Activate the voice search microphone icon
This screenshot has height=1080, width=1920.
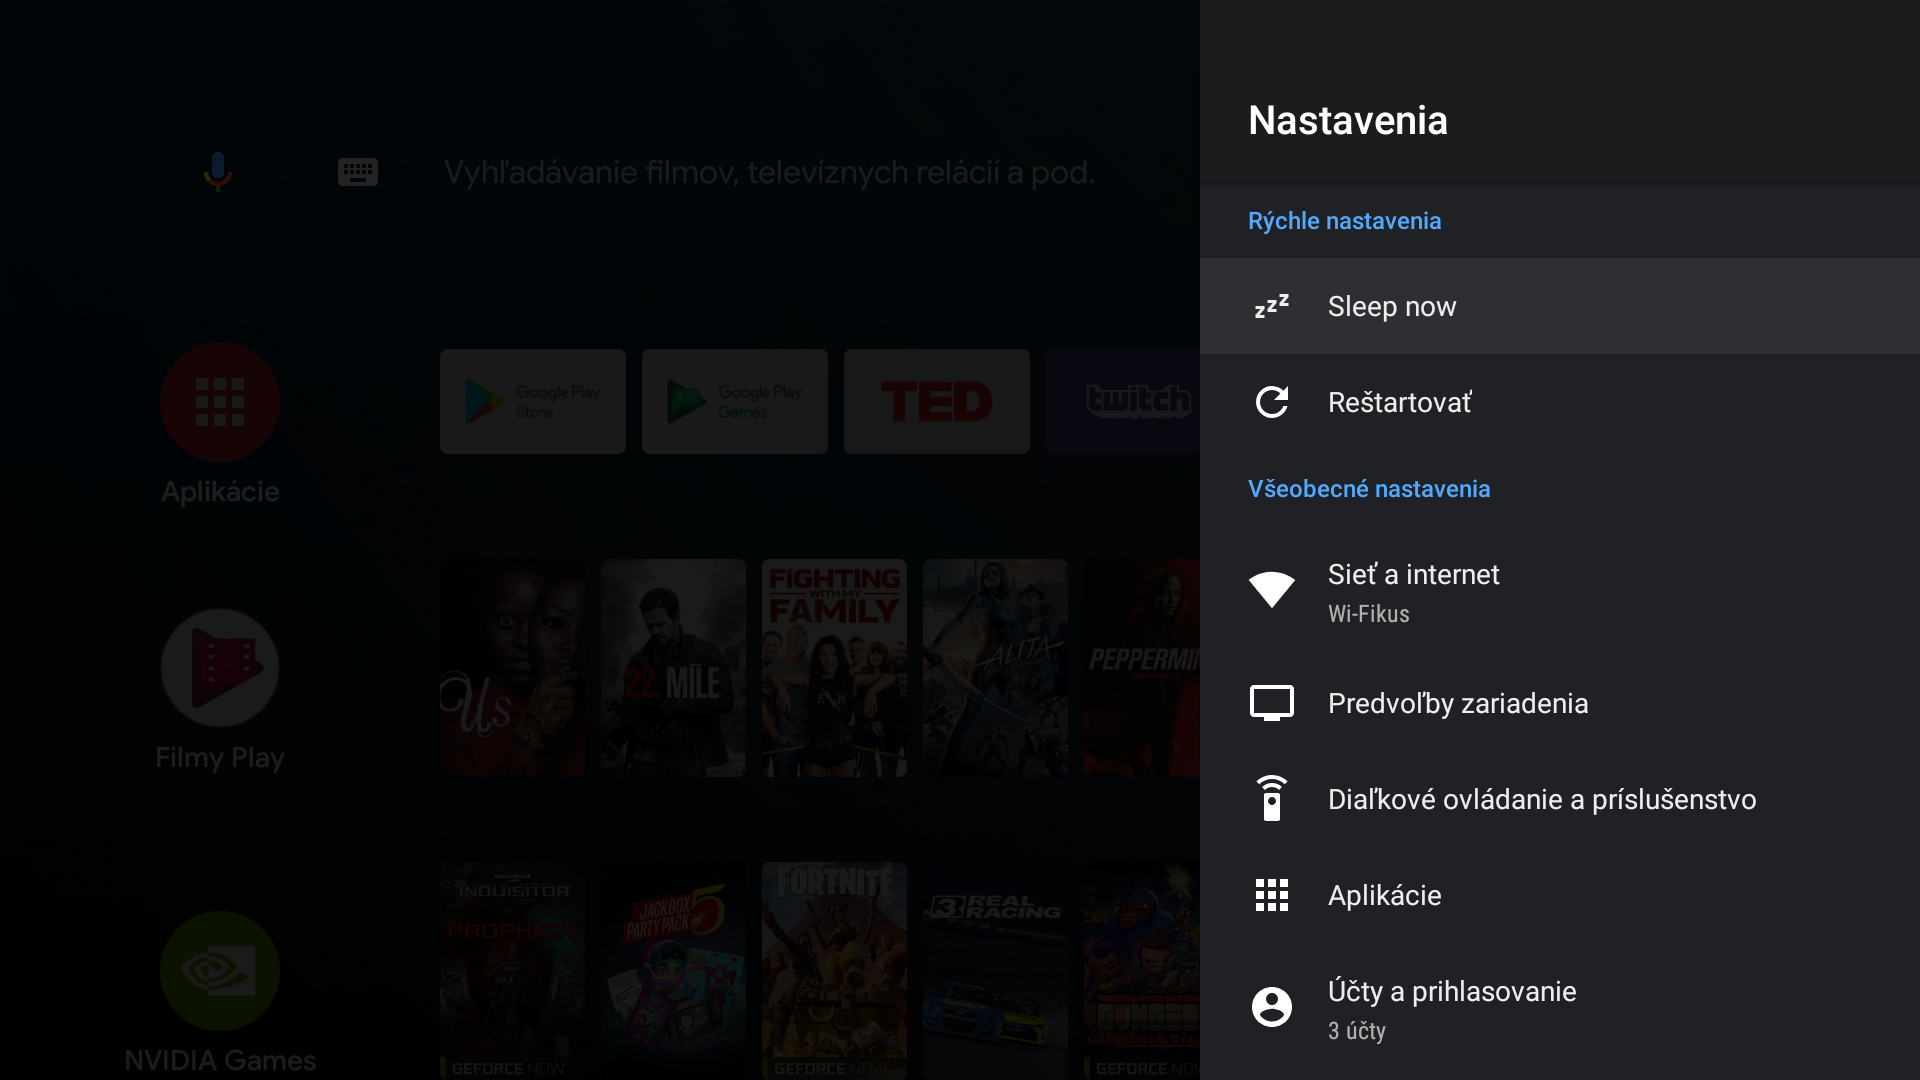218,172
